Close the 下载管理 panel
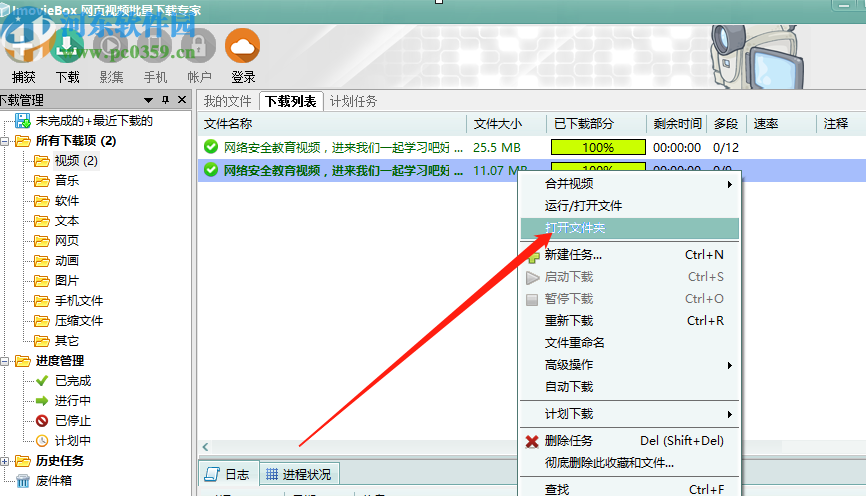The image size is (866, 496). pos(182,100)
